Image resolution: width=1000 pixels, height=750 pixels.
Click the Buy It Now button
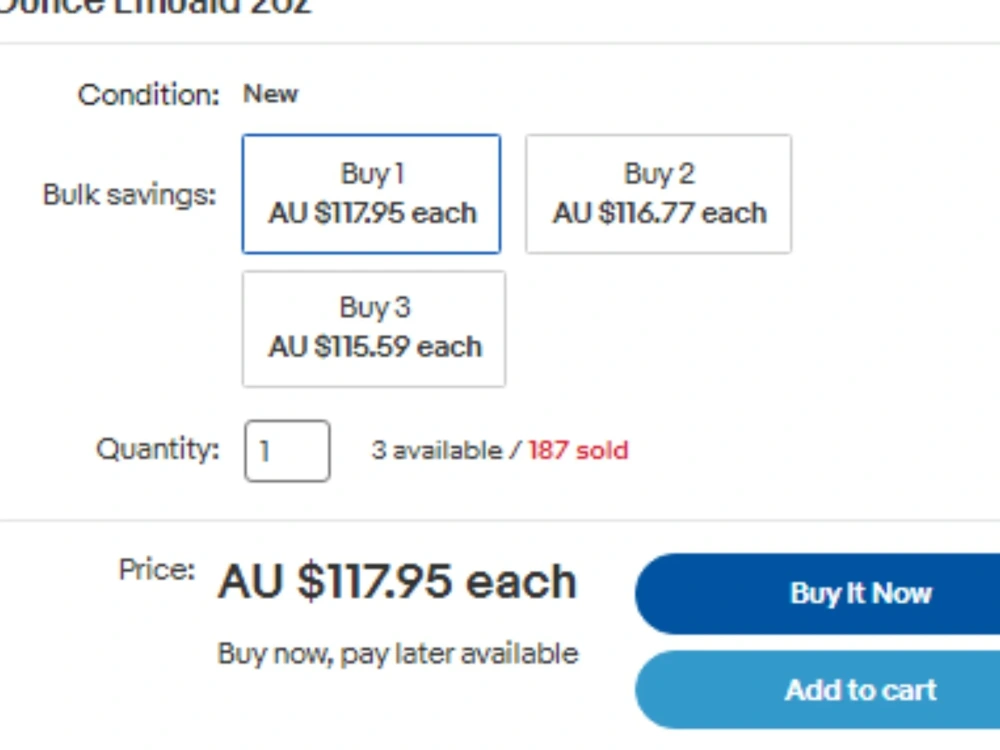pyautogui.click(x=818, y=593)
